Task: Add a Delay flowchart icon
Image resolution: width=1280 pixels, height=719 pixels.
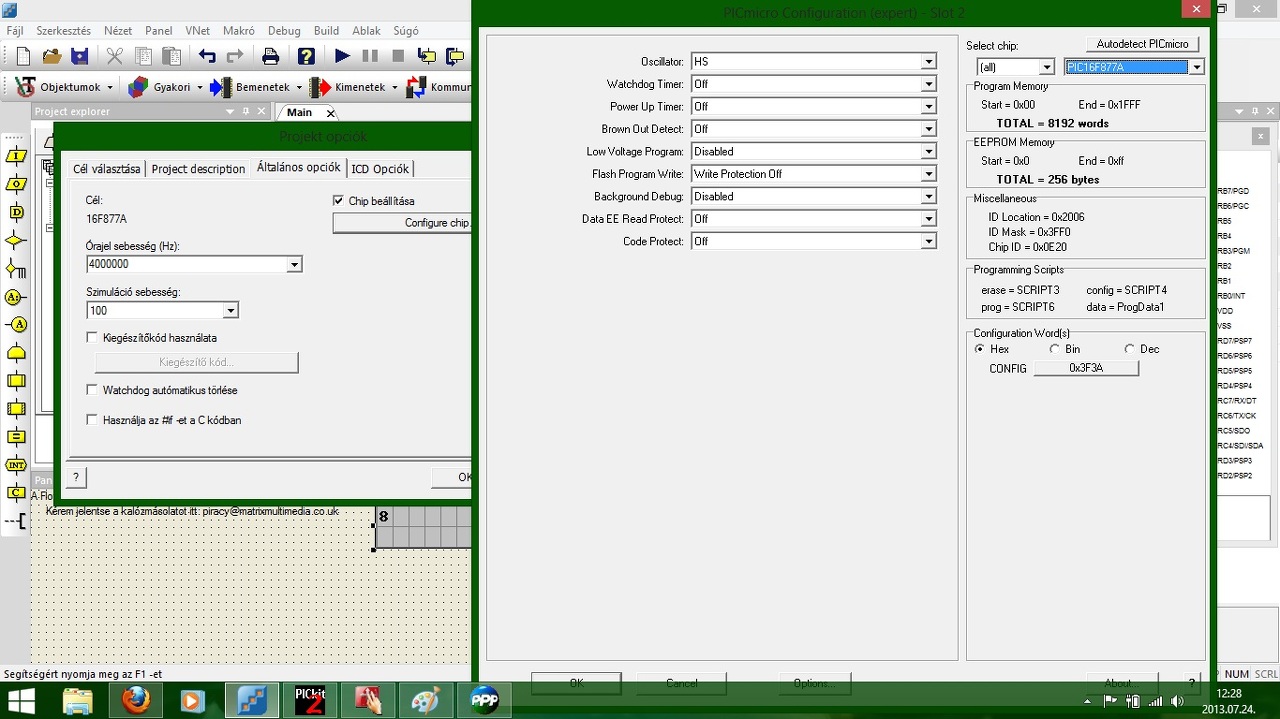Action: click(16, 212)
